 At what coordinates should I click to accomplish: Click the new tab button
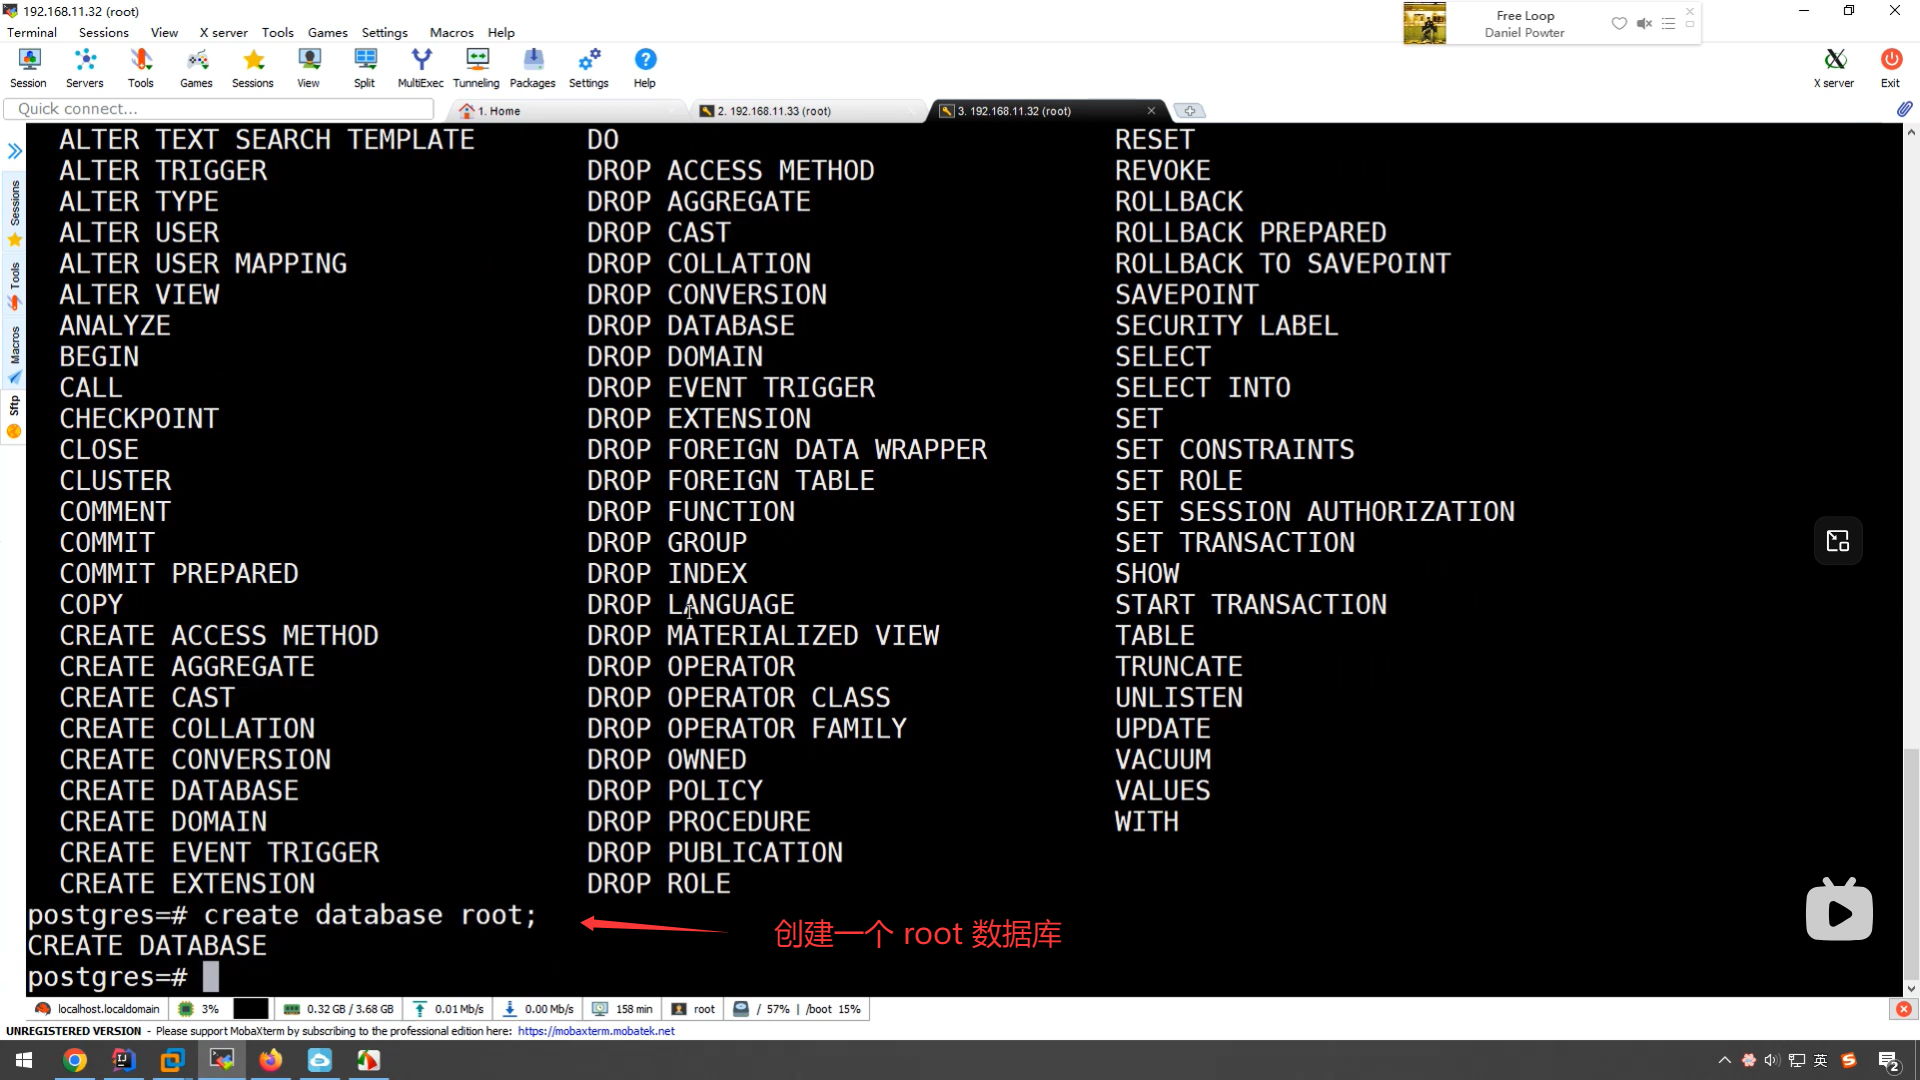(1189, 111)
